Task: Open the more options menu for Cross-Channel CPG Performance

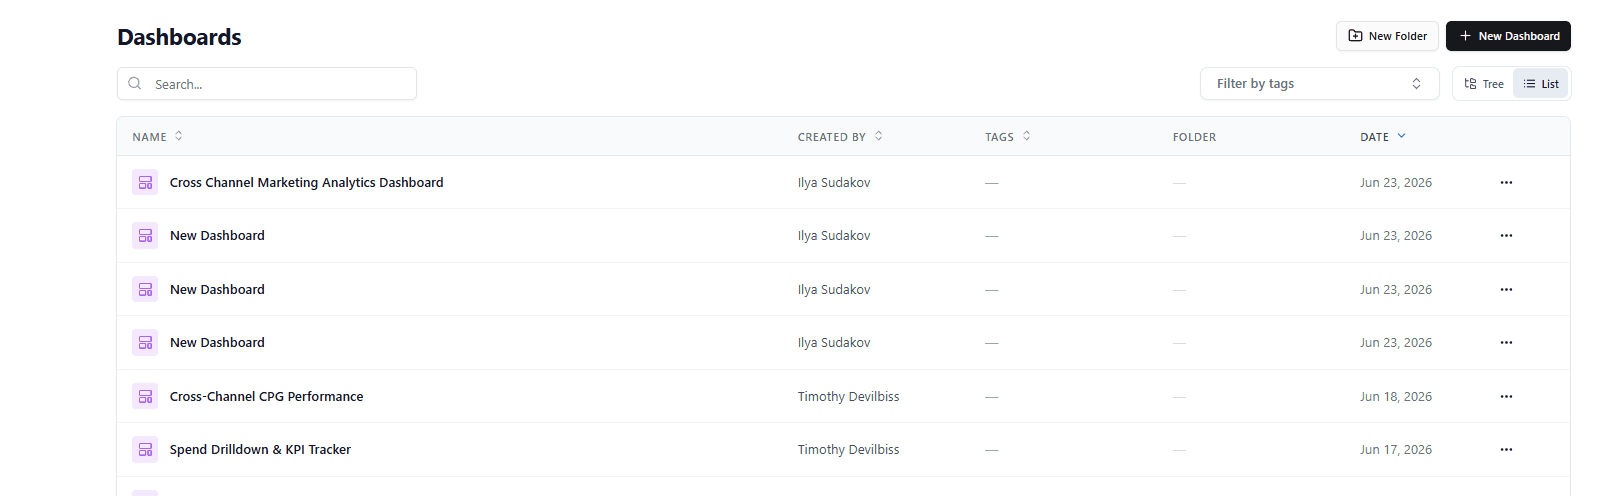Action: [1506, 396]
